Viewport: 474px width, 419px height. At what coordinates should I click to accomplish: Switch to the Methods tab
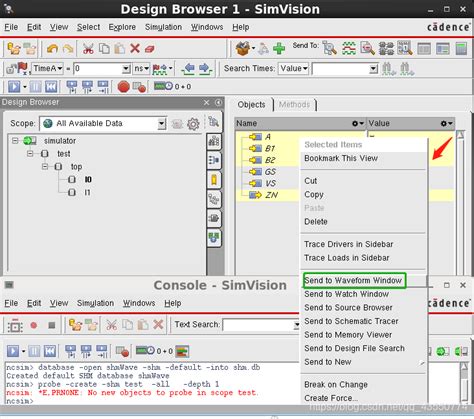point(294,105)
